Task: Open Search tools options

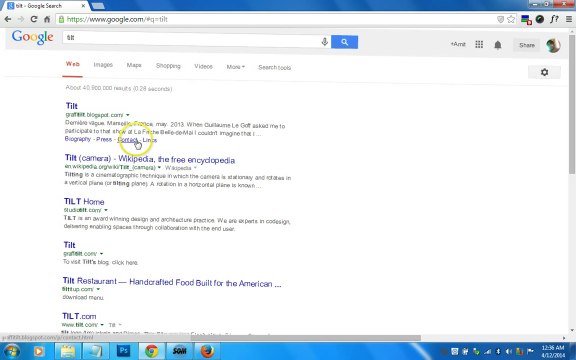Action: pyautogui.click(x=274, y=68)
